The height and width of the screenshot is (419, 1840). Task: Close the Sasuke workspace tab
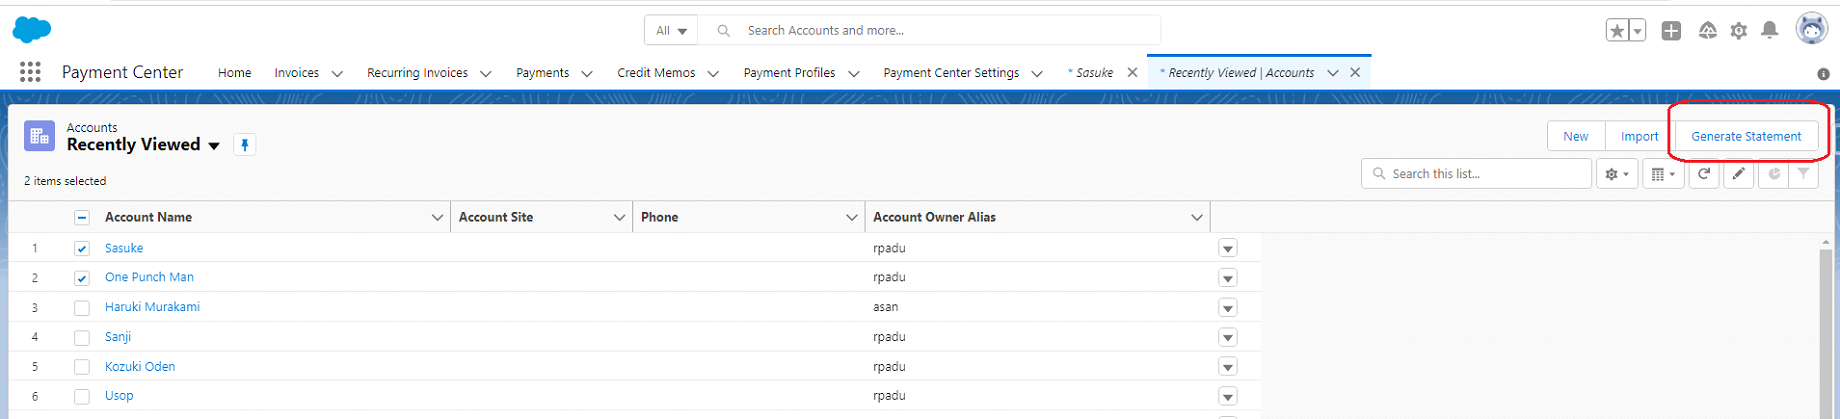coord(1132,72)
